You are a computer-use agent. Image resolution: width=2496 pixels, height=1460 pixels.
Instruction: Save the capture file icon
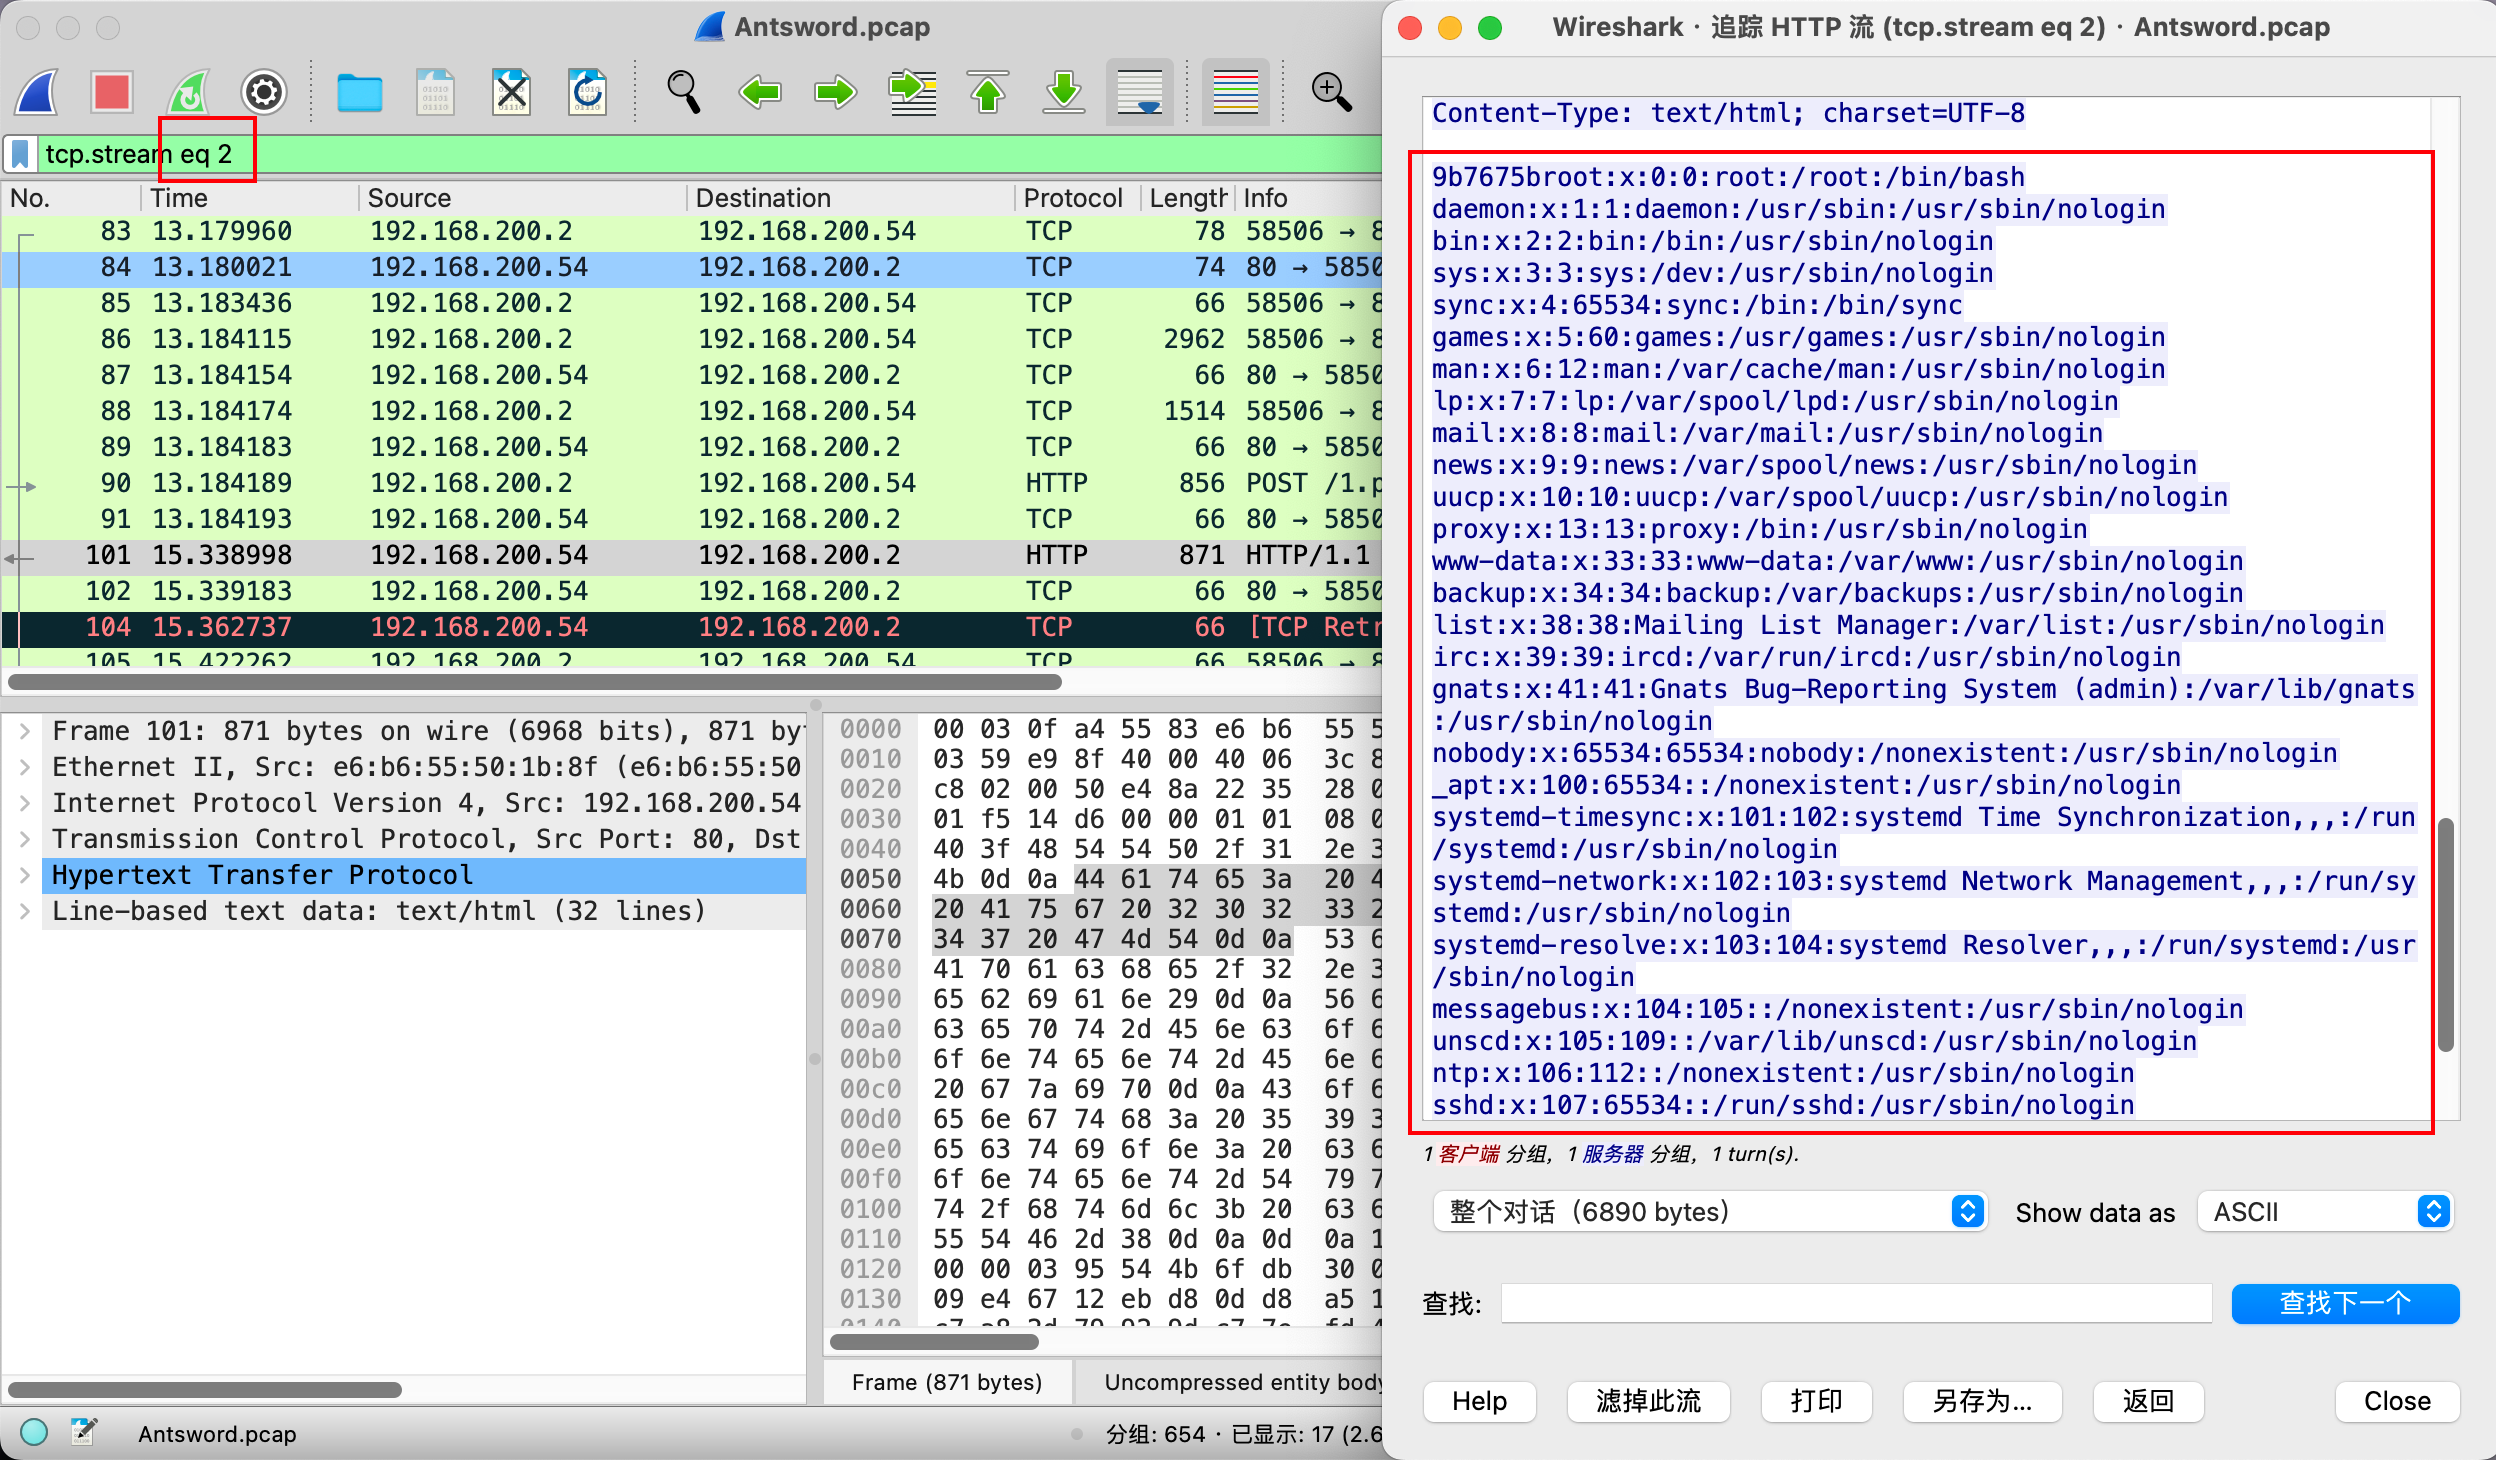435,93
